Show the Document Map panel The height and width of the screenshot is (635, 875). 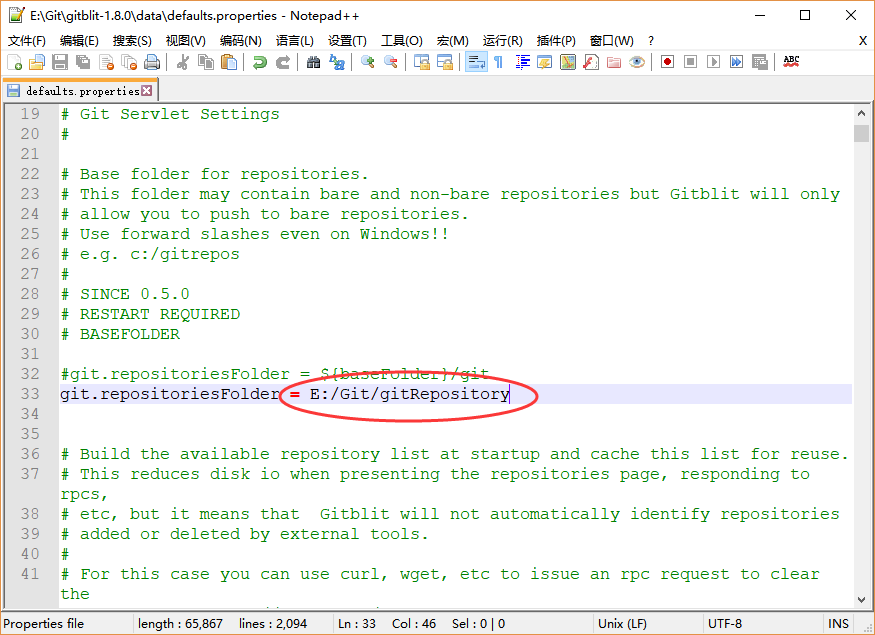[568, 62]
